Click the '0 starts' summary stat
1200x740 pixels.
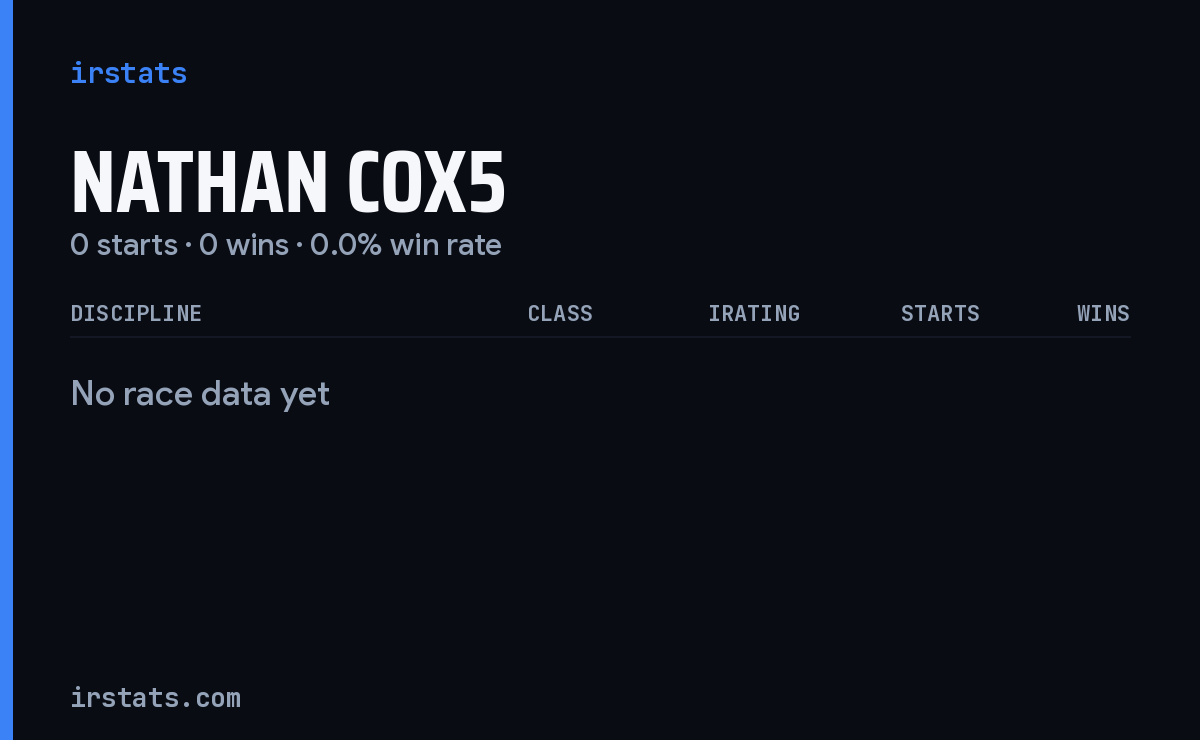point(124,245)
